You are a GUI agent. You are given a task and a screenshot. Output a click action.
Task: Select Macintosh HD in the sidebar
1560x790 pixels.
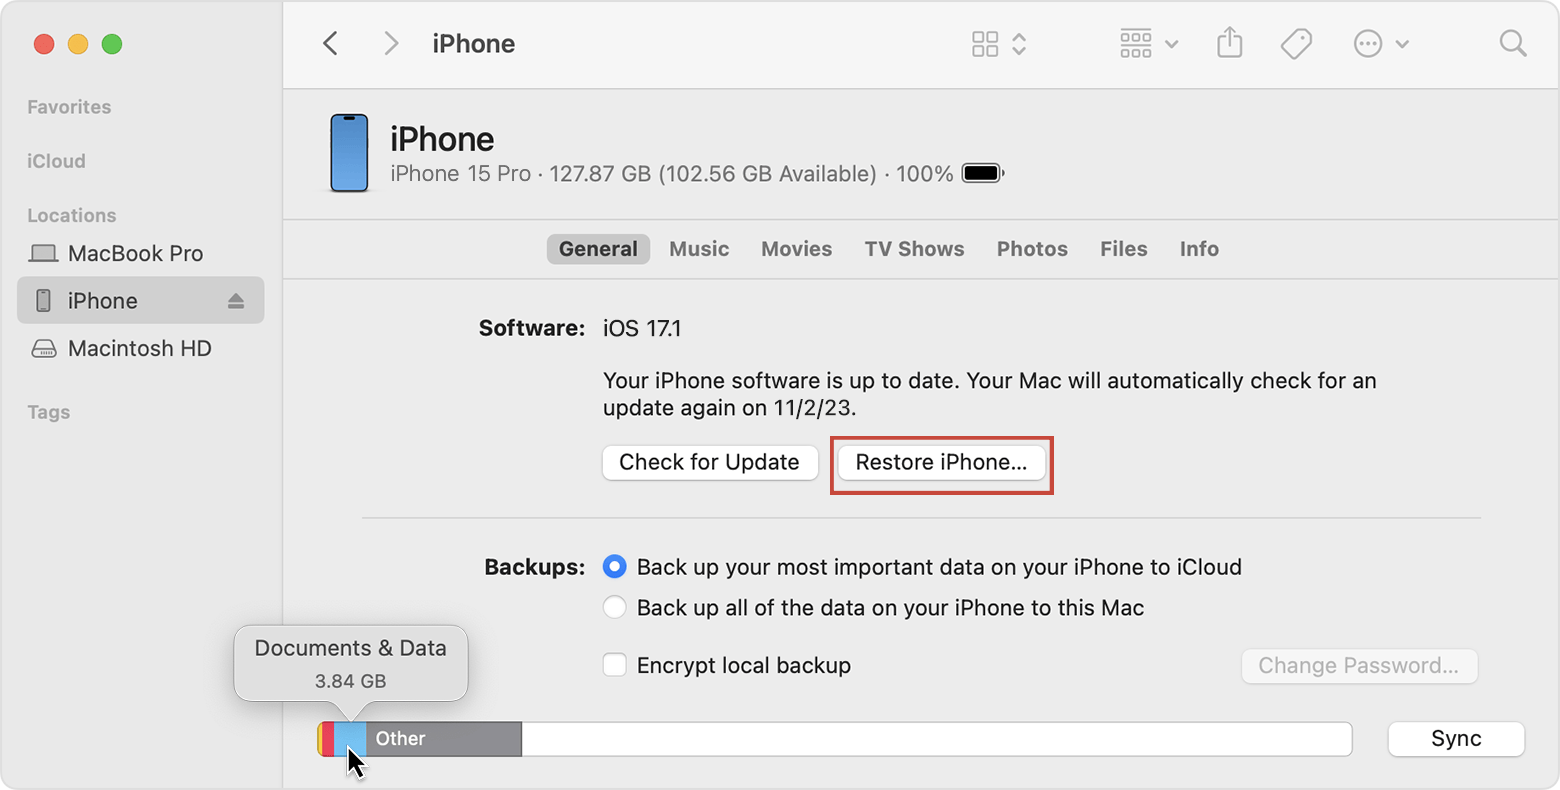pyautogui.click(x=140, y=349)
